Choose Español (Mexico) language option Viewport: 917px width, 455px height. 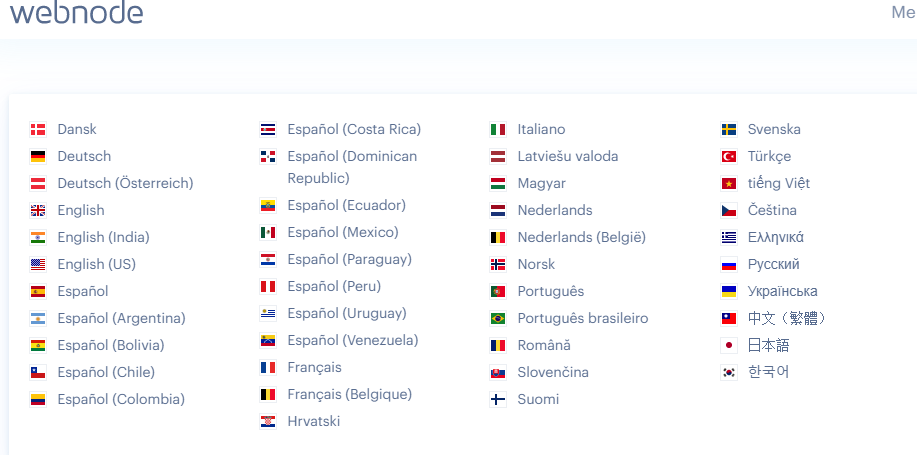(342, 232)
